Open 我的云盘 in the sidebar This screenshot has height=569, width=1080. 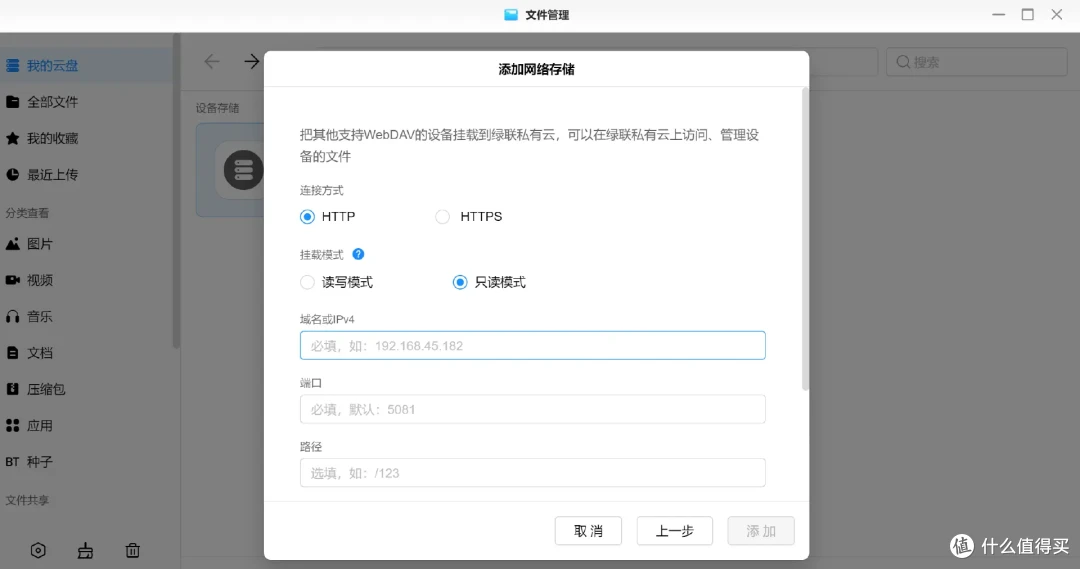tap(86, 65)
